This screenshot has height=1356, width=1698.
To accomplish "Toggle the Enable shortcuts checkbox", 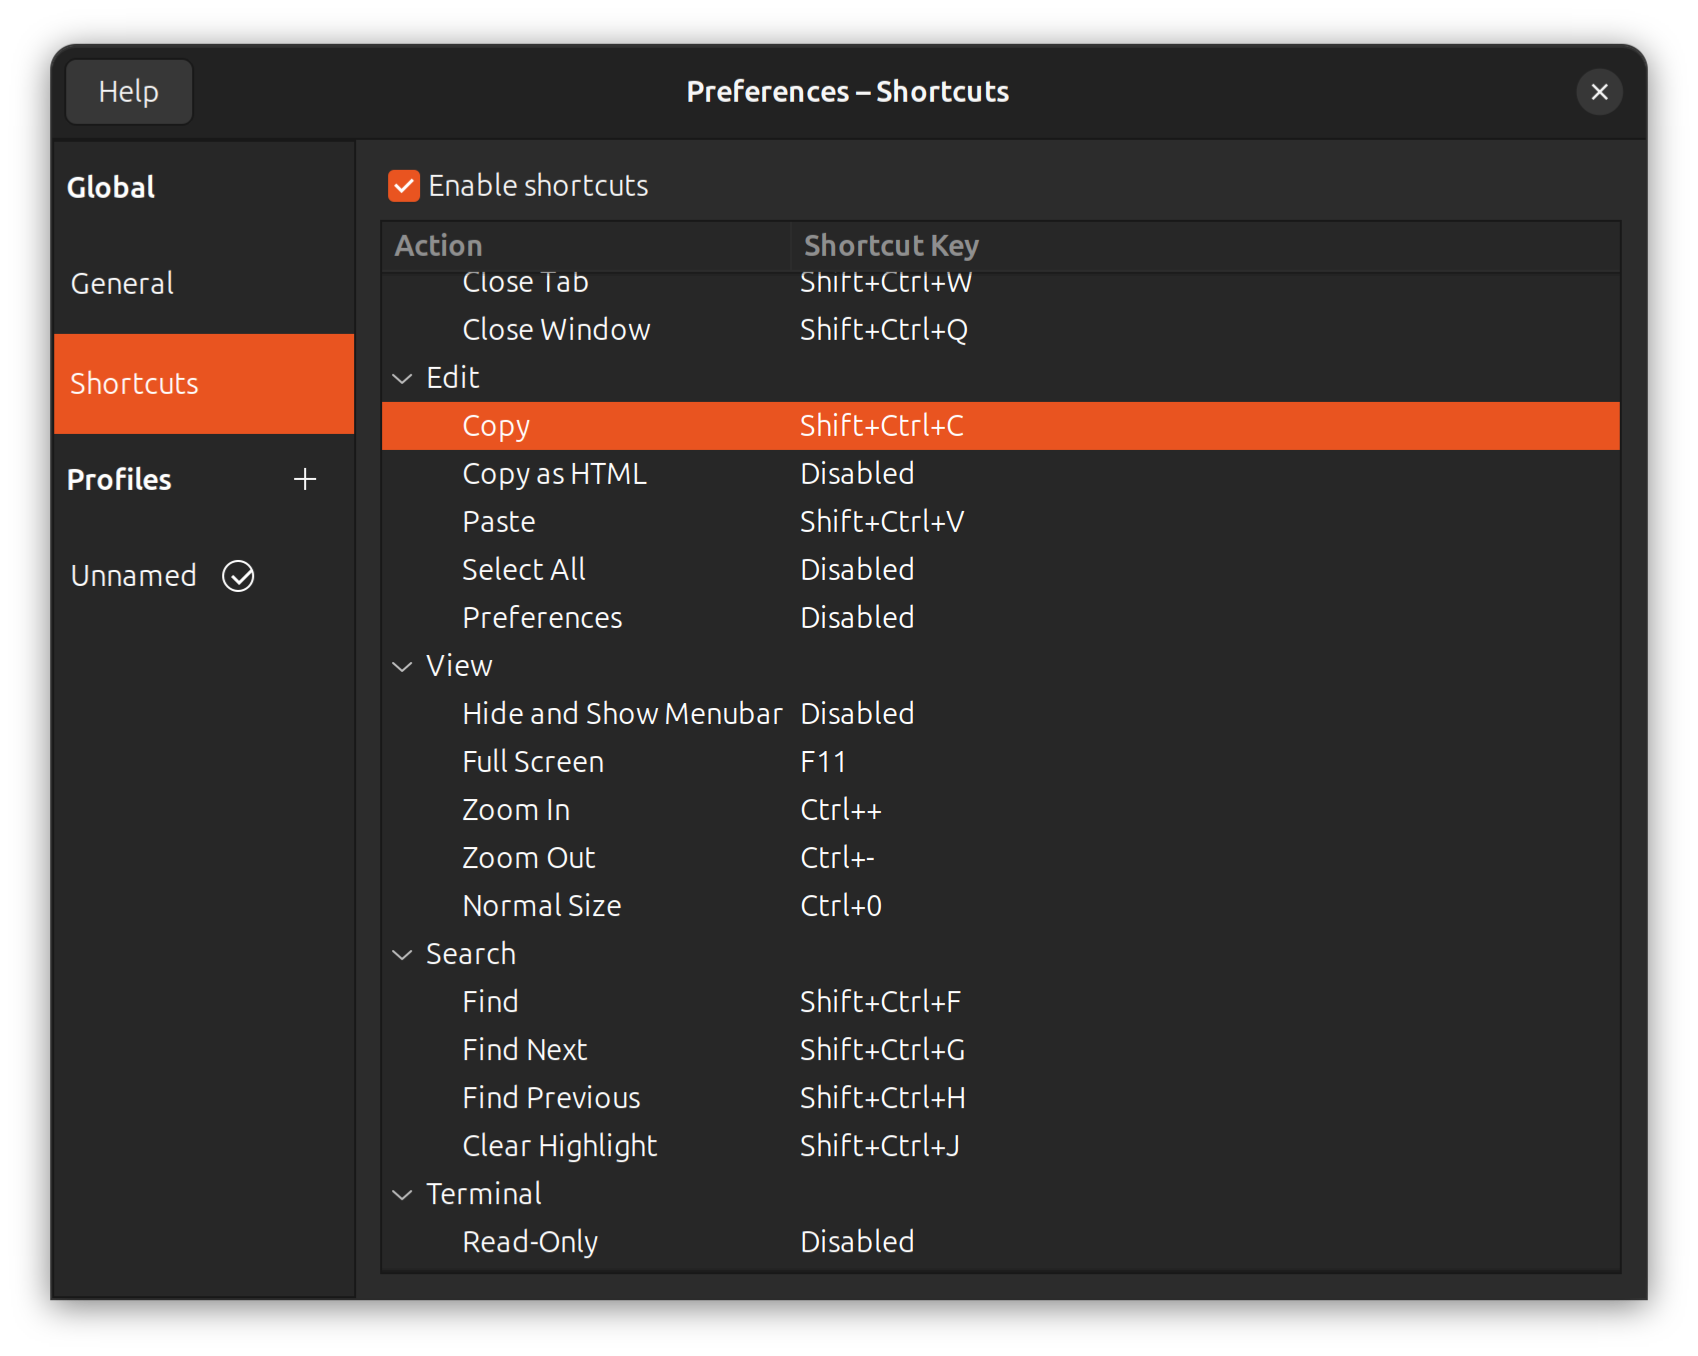I will tap(404, 186).
